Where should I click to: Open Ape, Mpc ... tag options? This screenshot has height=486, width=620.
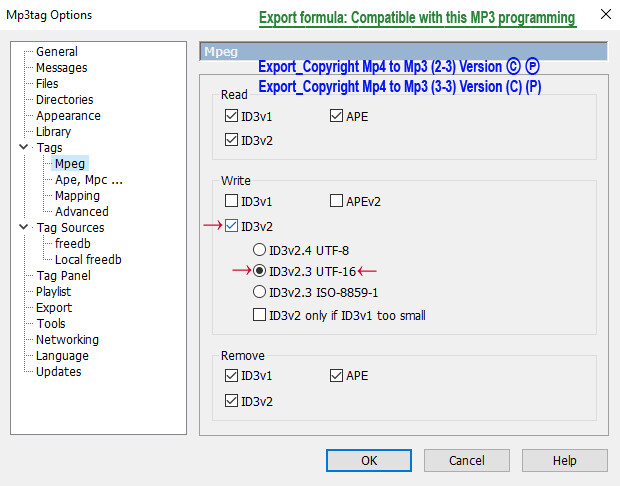click(x=89, y=180)
